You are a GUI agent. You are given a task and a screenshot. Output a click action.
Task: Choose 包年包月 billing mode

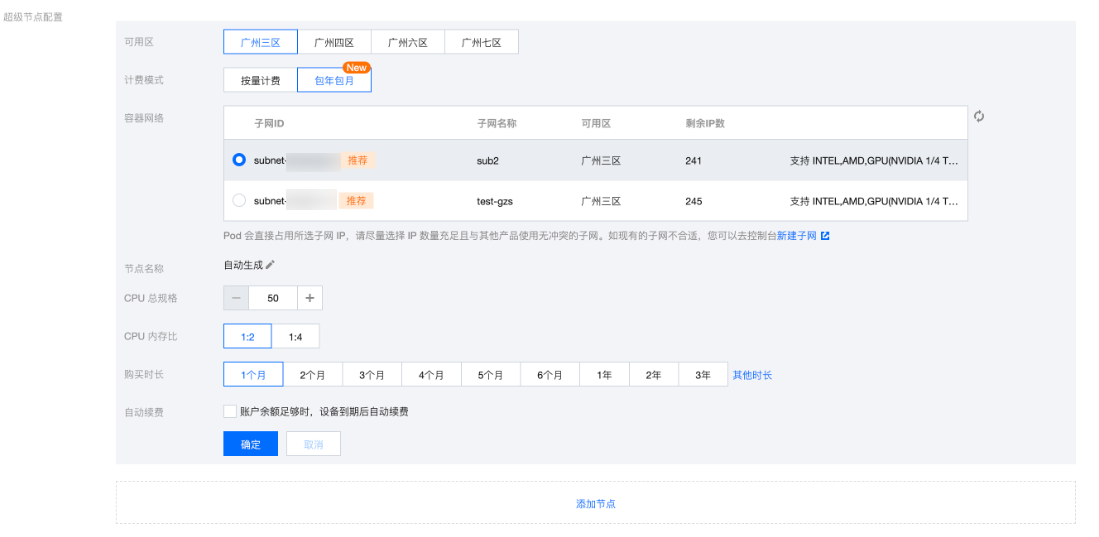coord(334,80)
